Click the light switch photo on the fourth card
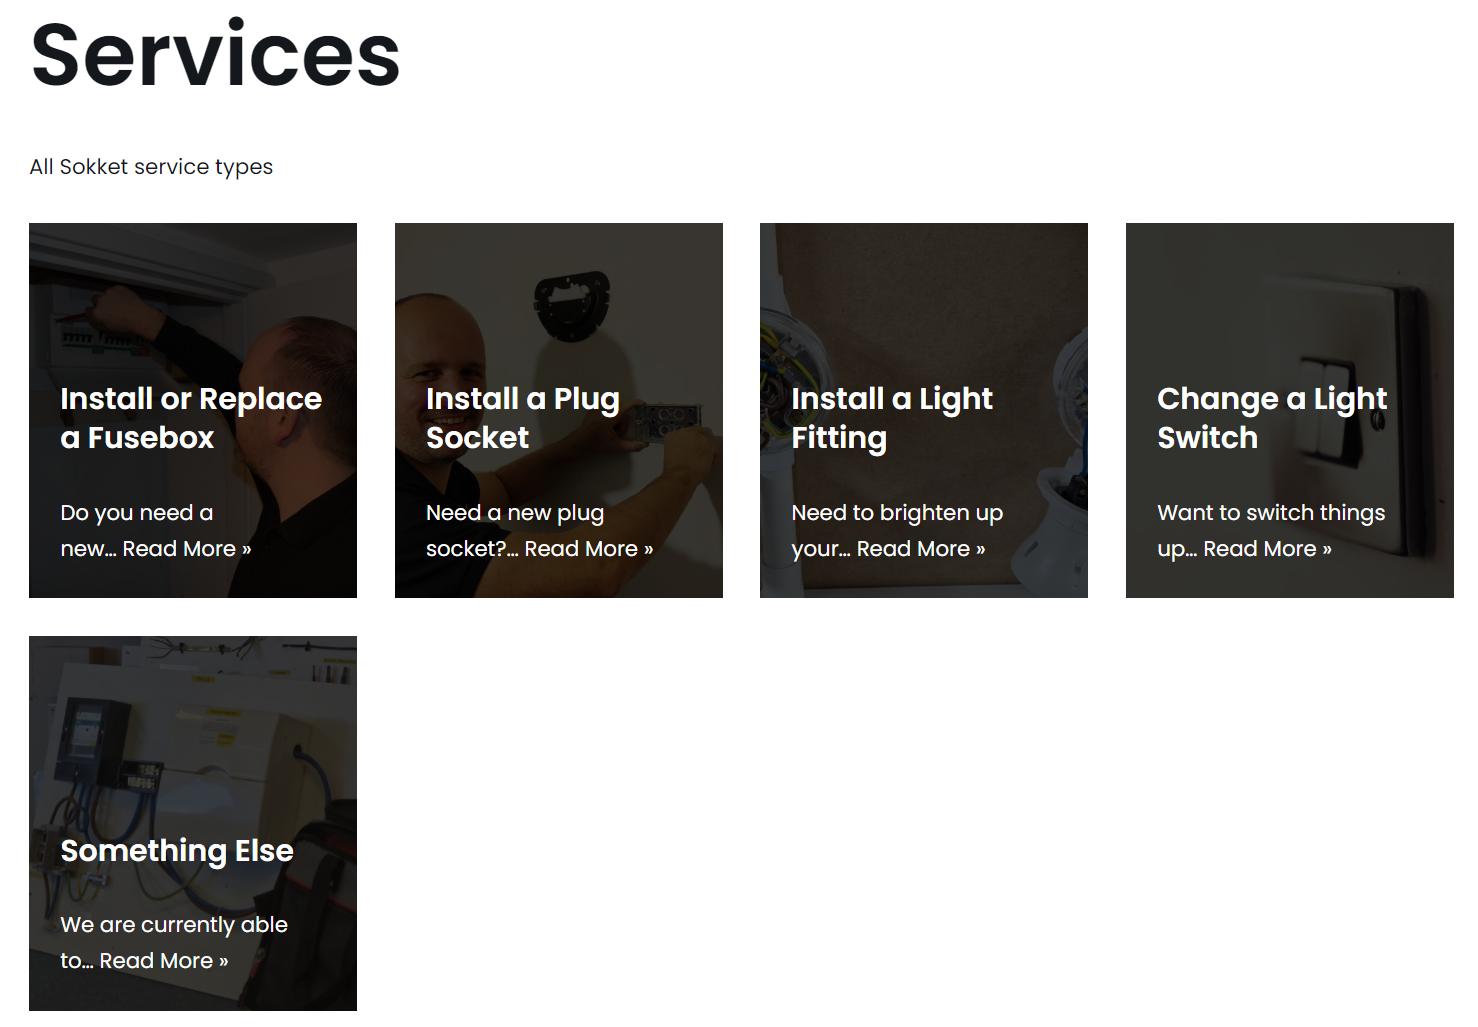 point(1289,300)
